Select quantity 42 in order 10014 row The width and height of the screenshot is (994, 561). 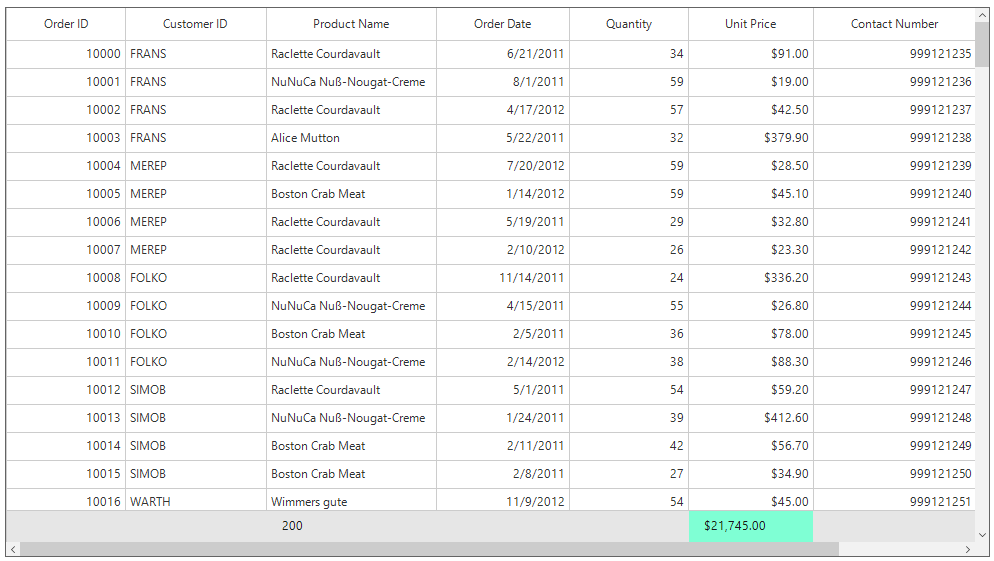point(629,446)
